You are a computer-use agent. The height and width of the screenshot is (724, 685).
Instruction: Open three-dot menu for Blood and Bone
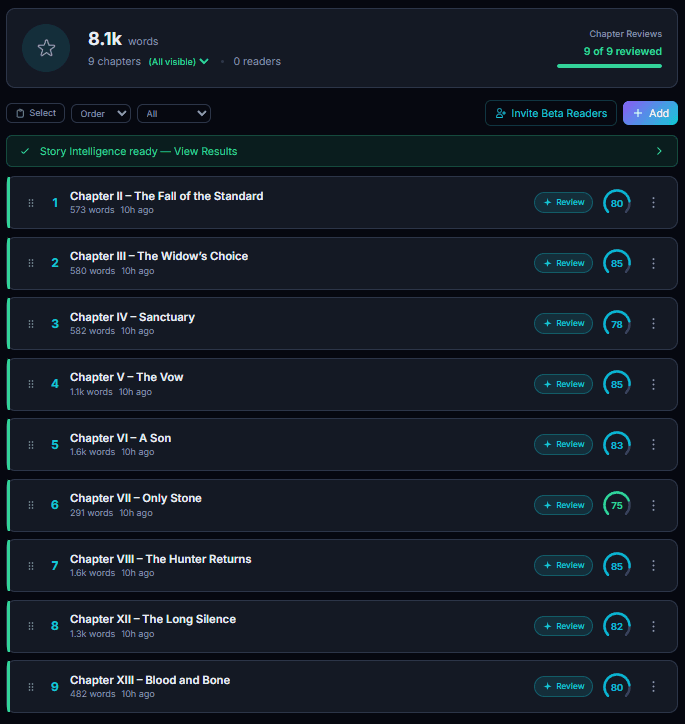click(653, 686)
